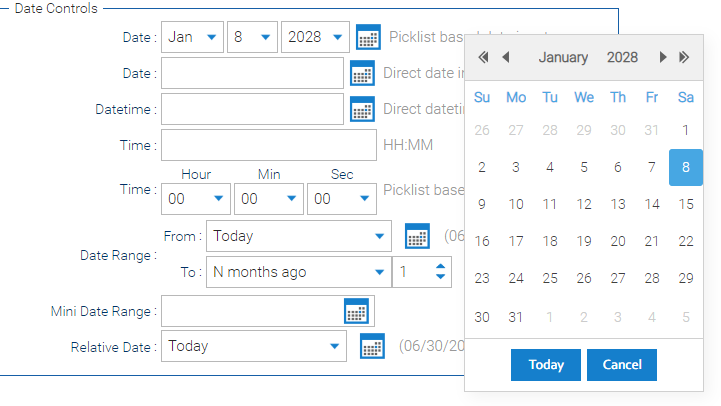
Task: Open the 2028 year dropdown
Action: click(315, 37)
